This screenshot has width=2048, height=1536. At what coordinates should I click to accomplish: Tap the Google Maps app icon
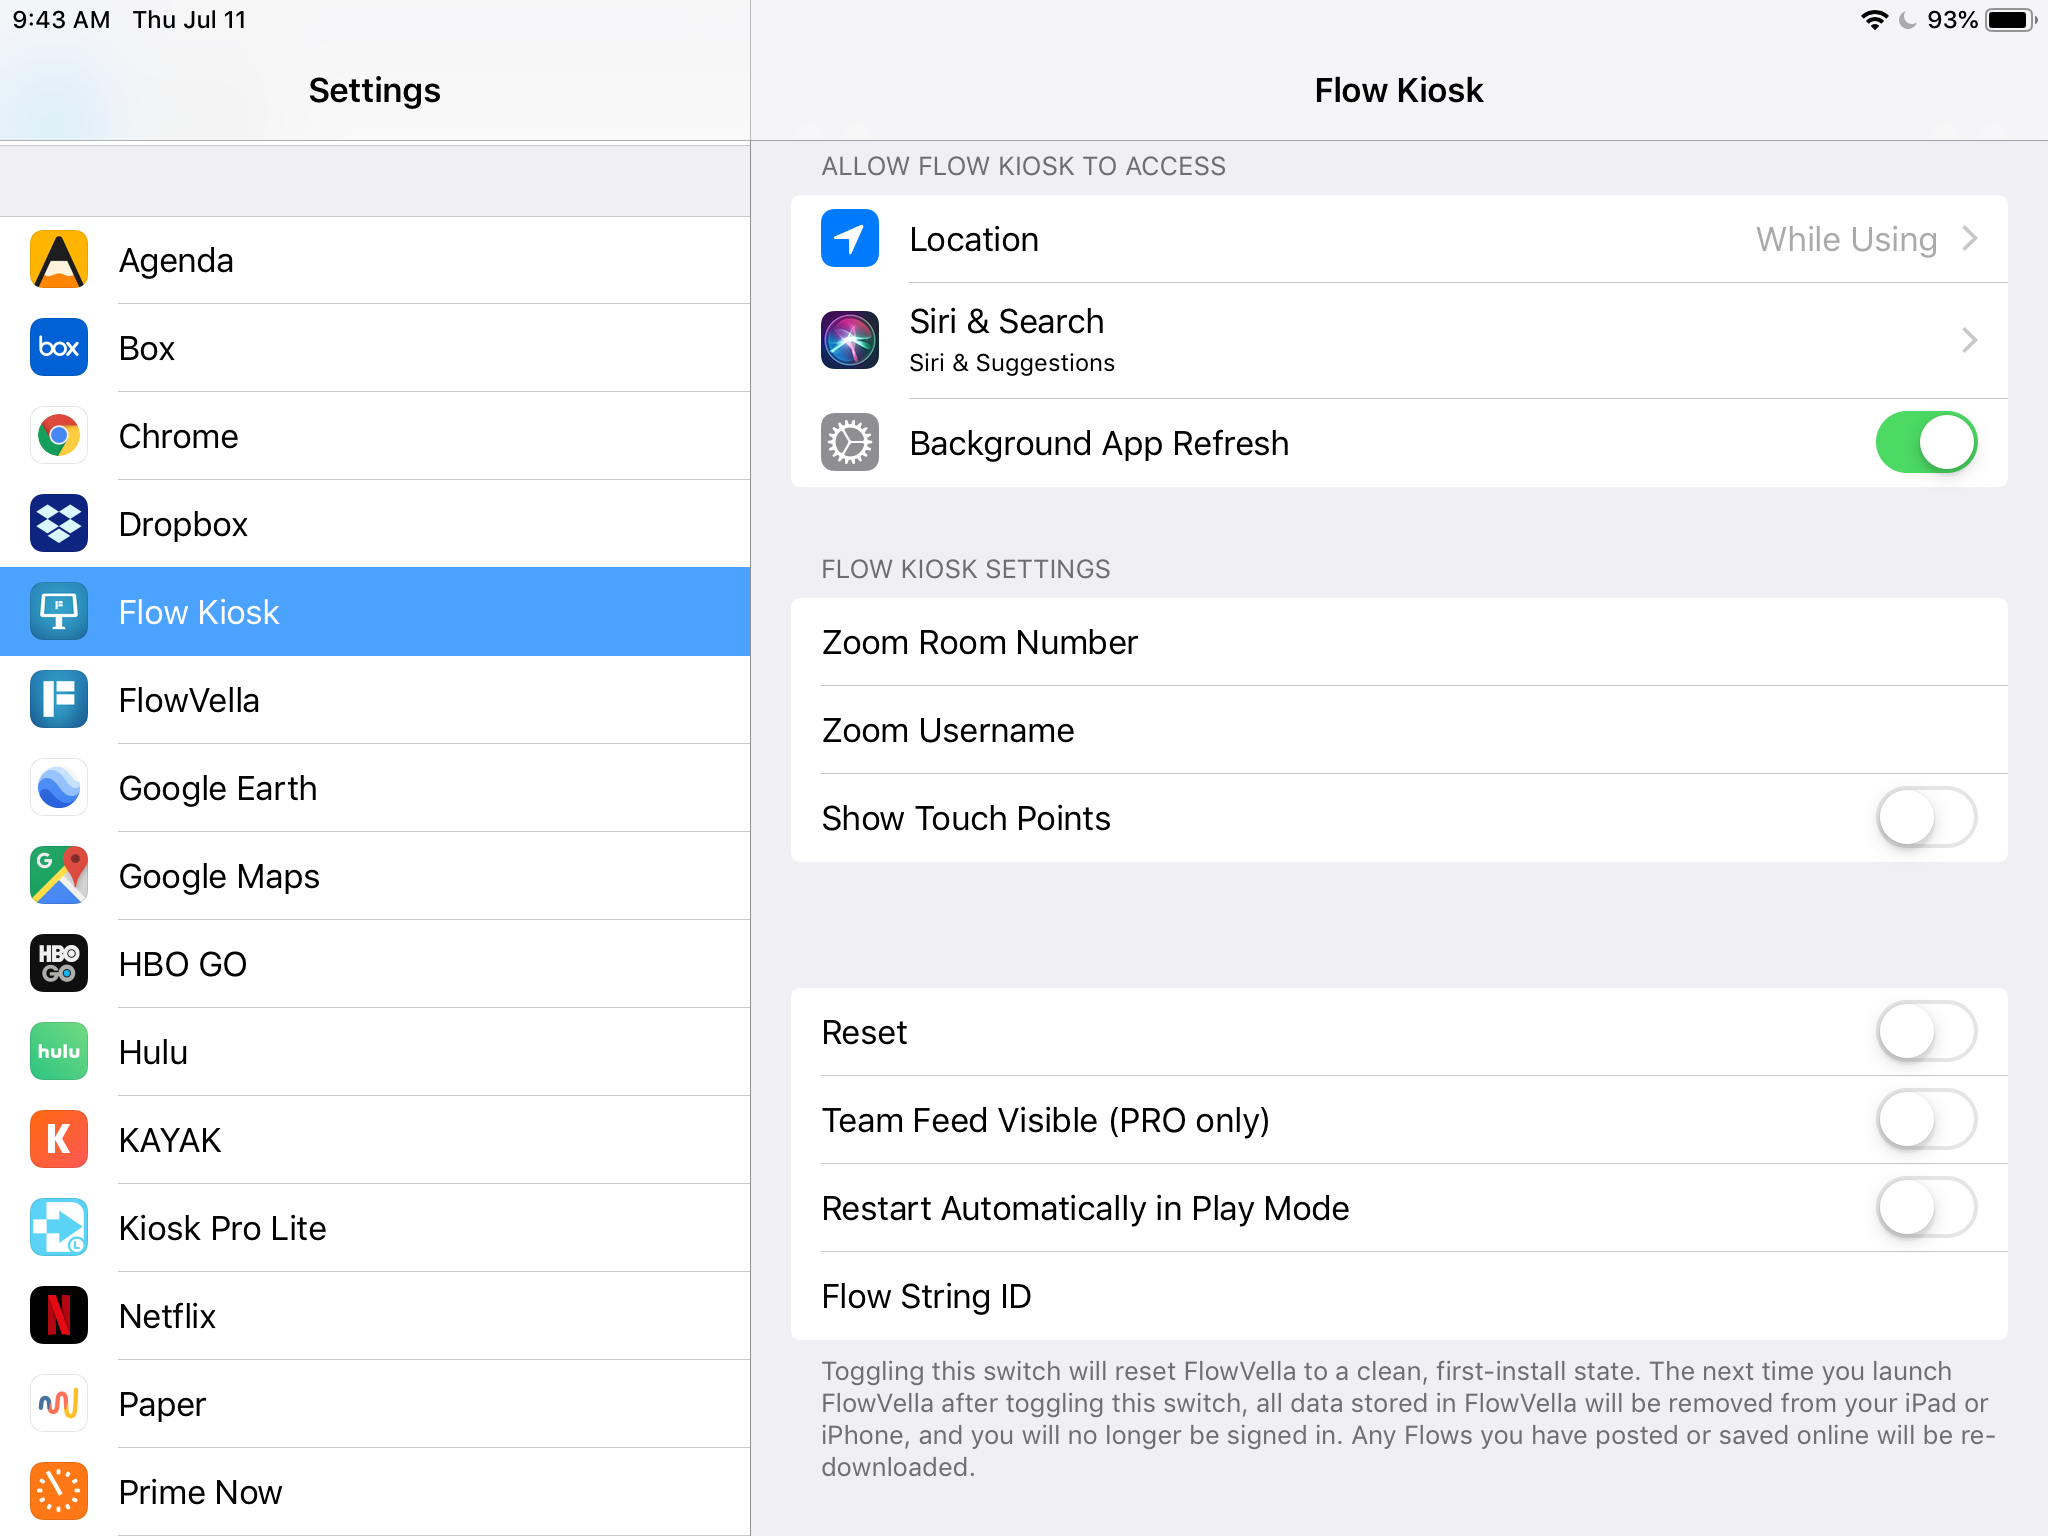(59, 876)
